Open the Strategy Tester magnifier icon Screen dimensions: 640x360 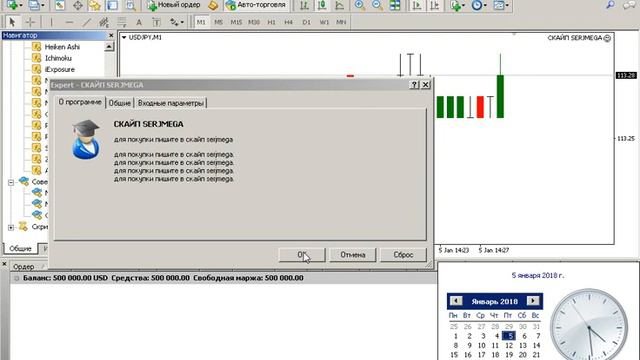(130, 5)
